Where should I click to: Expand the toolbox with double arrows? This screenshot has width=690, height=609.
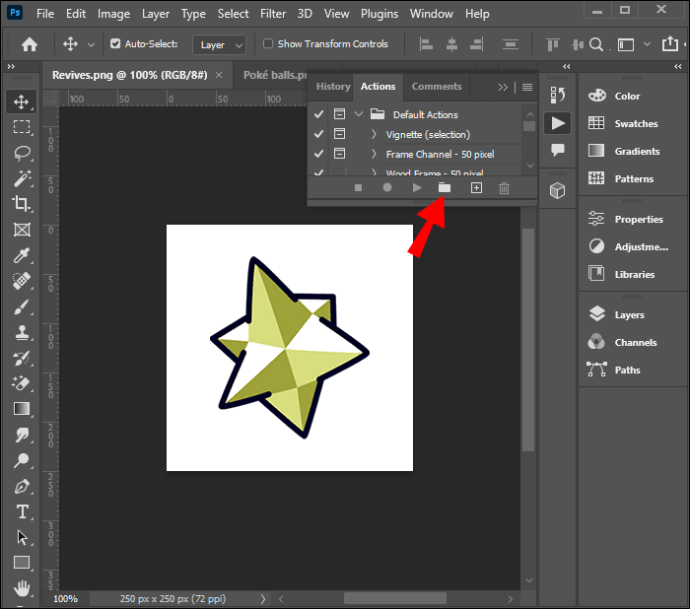pos(11,66)
